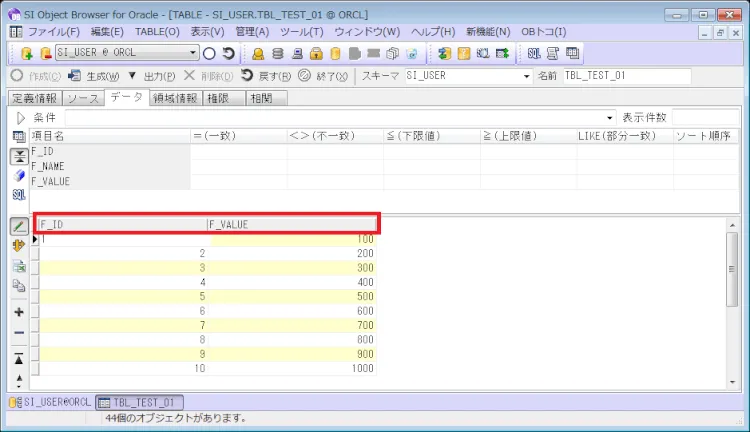Click the collapse condition pane icon
The height and width of the screenshot is (432, 750).
[19, 156]
